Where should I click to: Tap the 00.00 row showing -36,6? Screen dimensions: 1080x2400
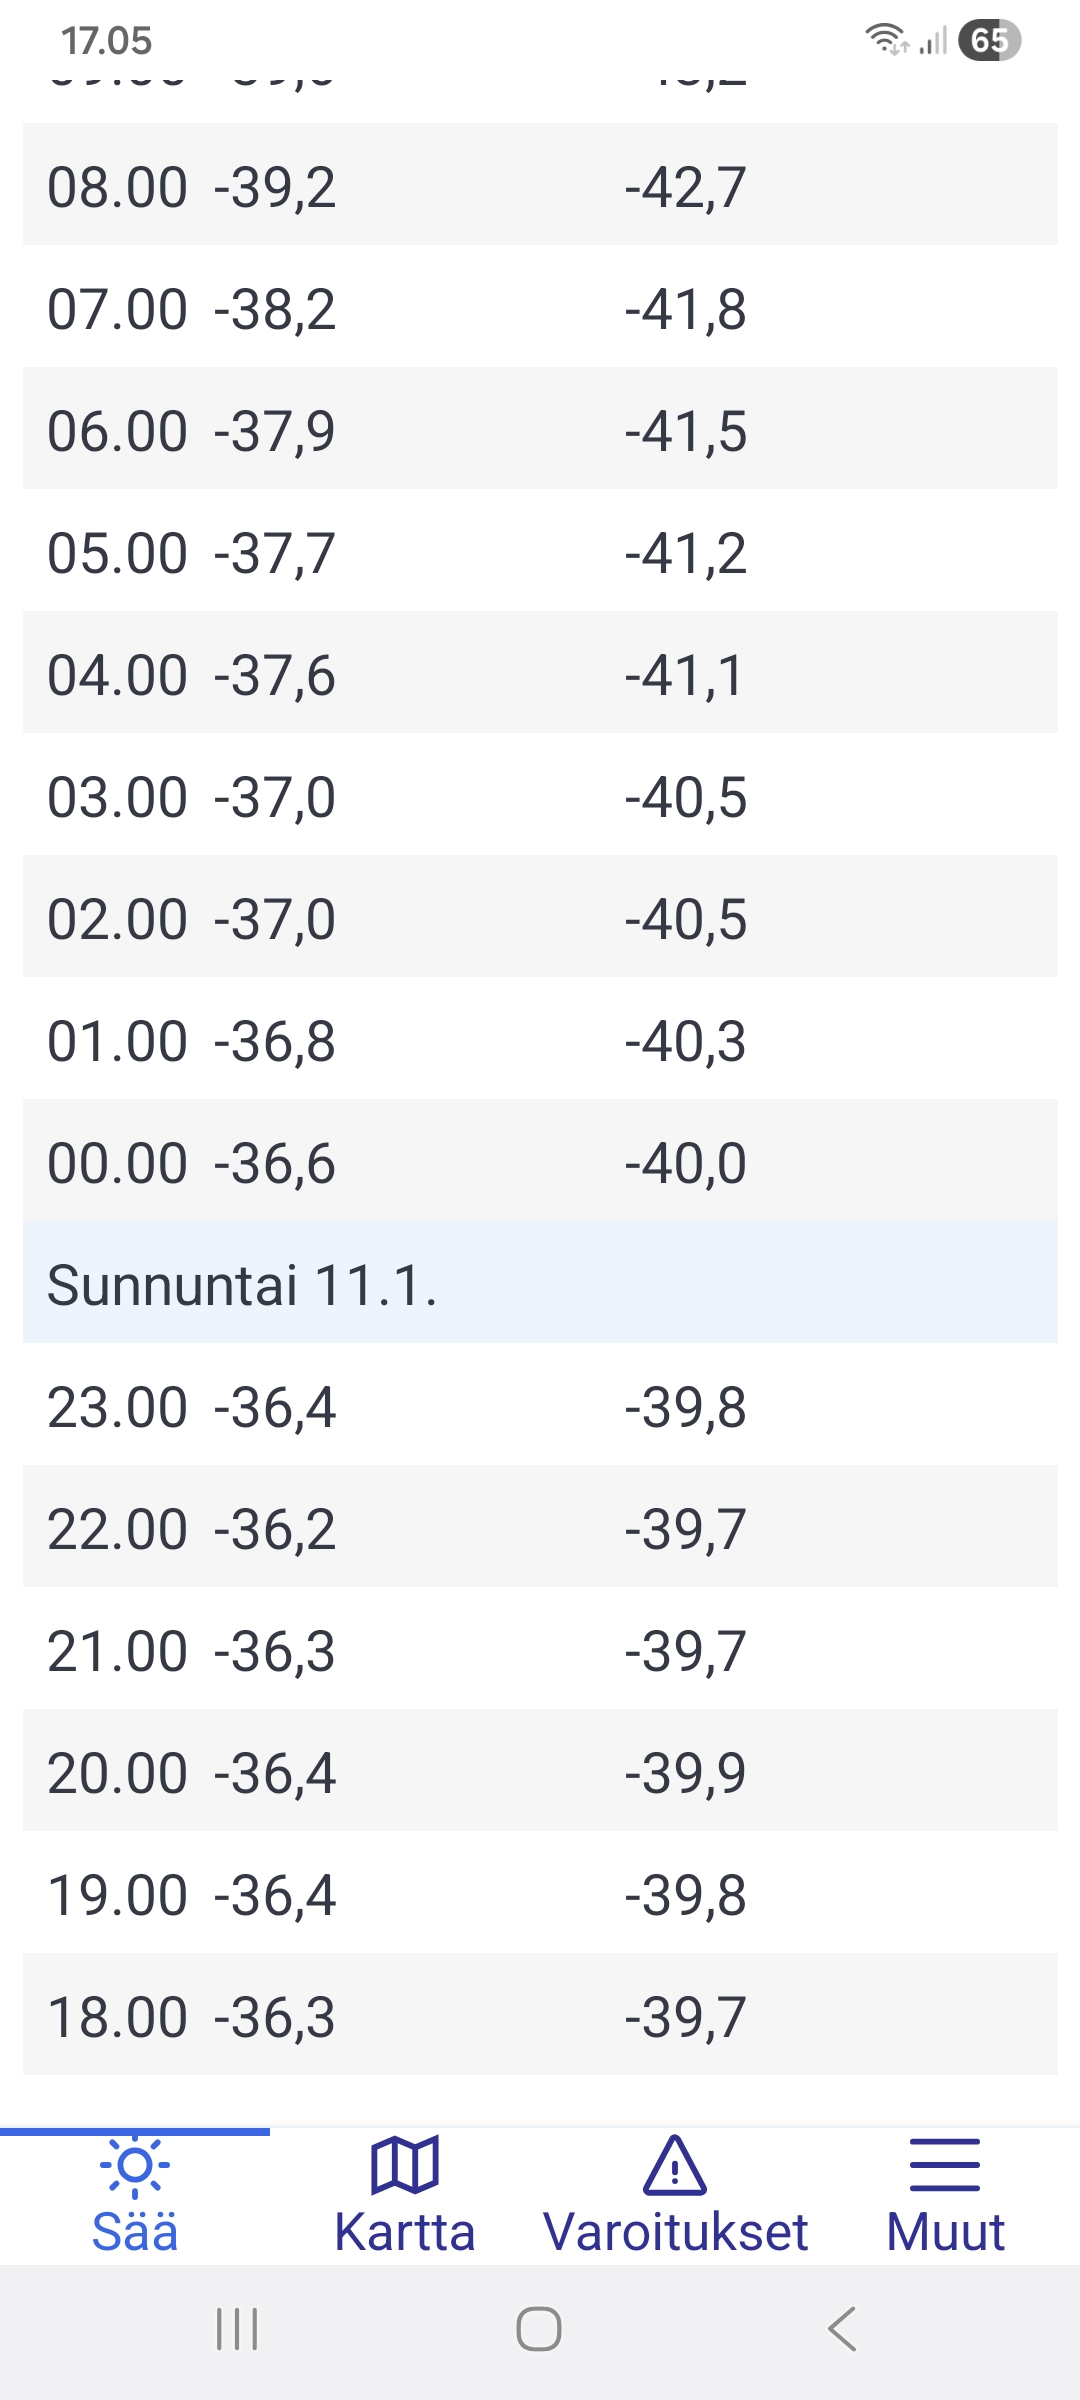(540, 1162)
